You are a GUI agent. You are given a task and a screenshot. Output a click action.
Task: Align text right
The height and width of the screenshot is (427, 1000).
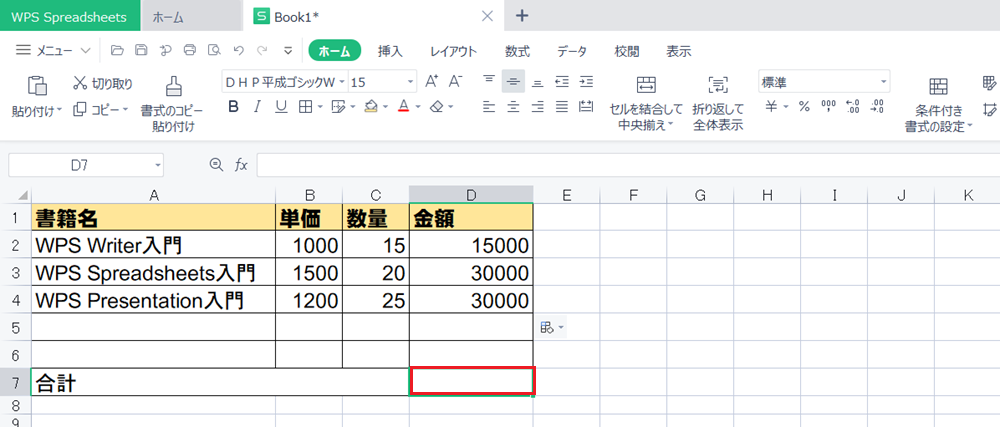[x=538, y=106]
